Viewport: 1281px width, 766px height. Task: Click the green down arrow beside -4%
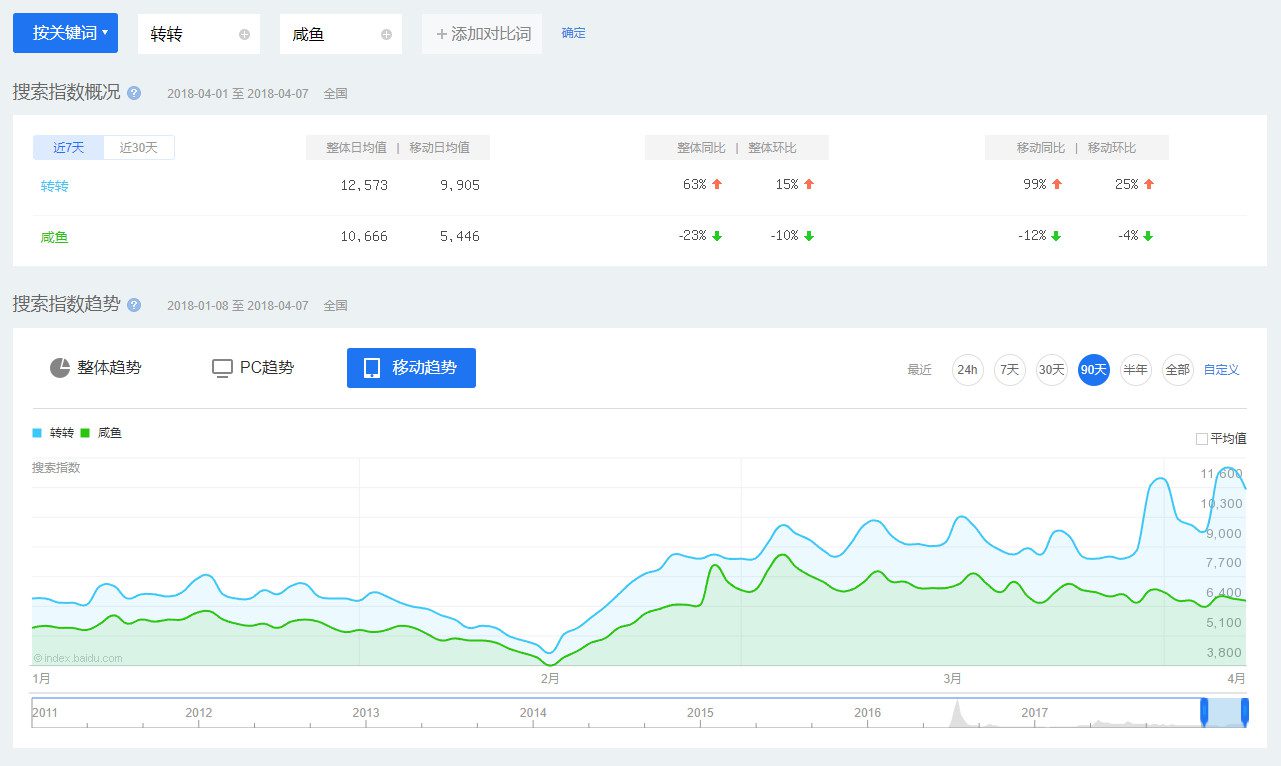click(1148, 236)
